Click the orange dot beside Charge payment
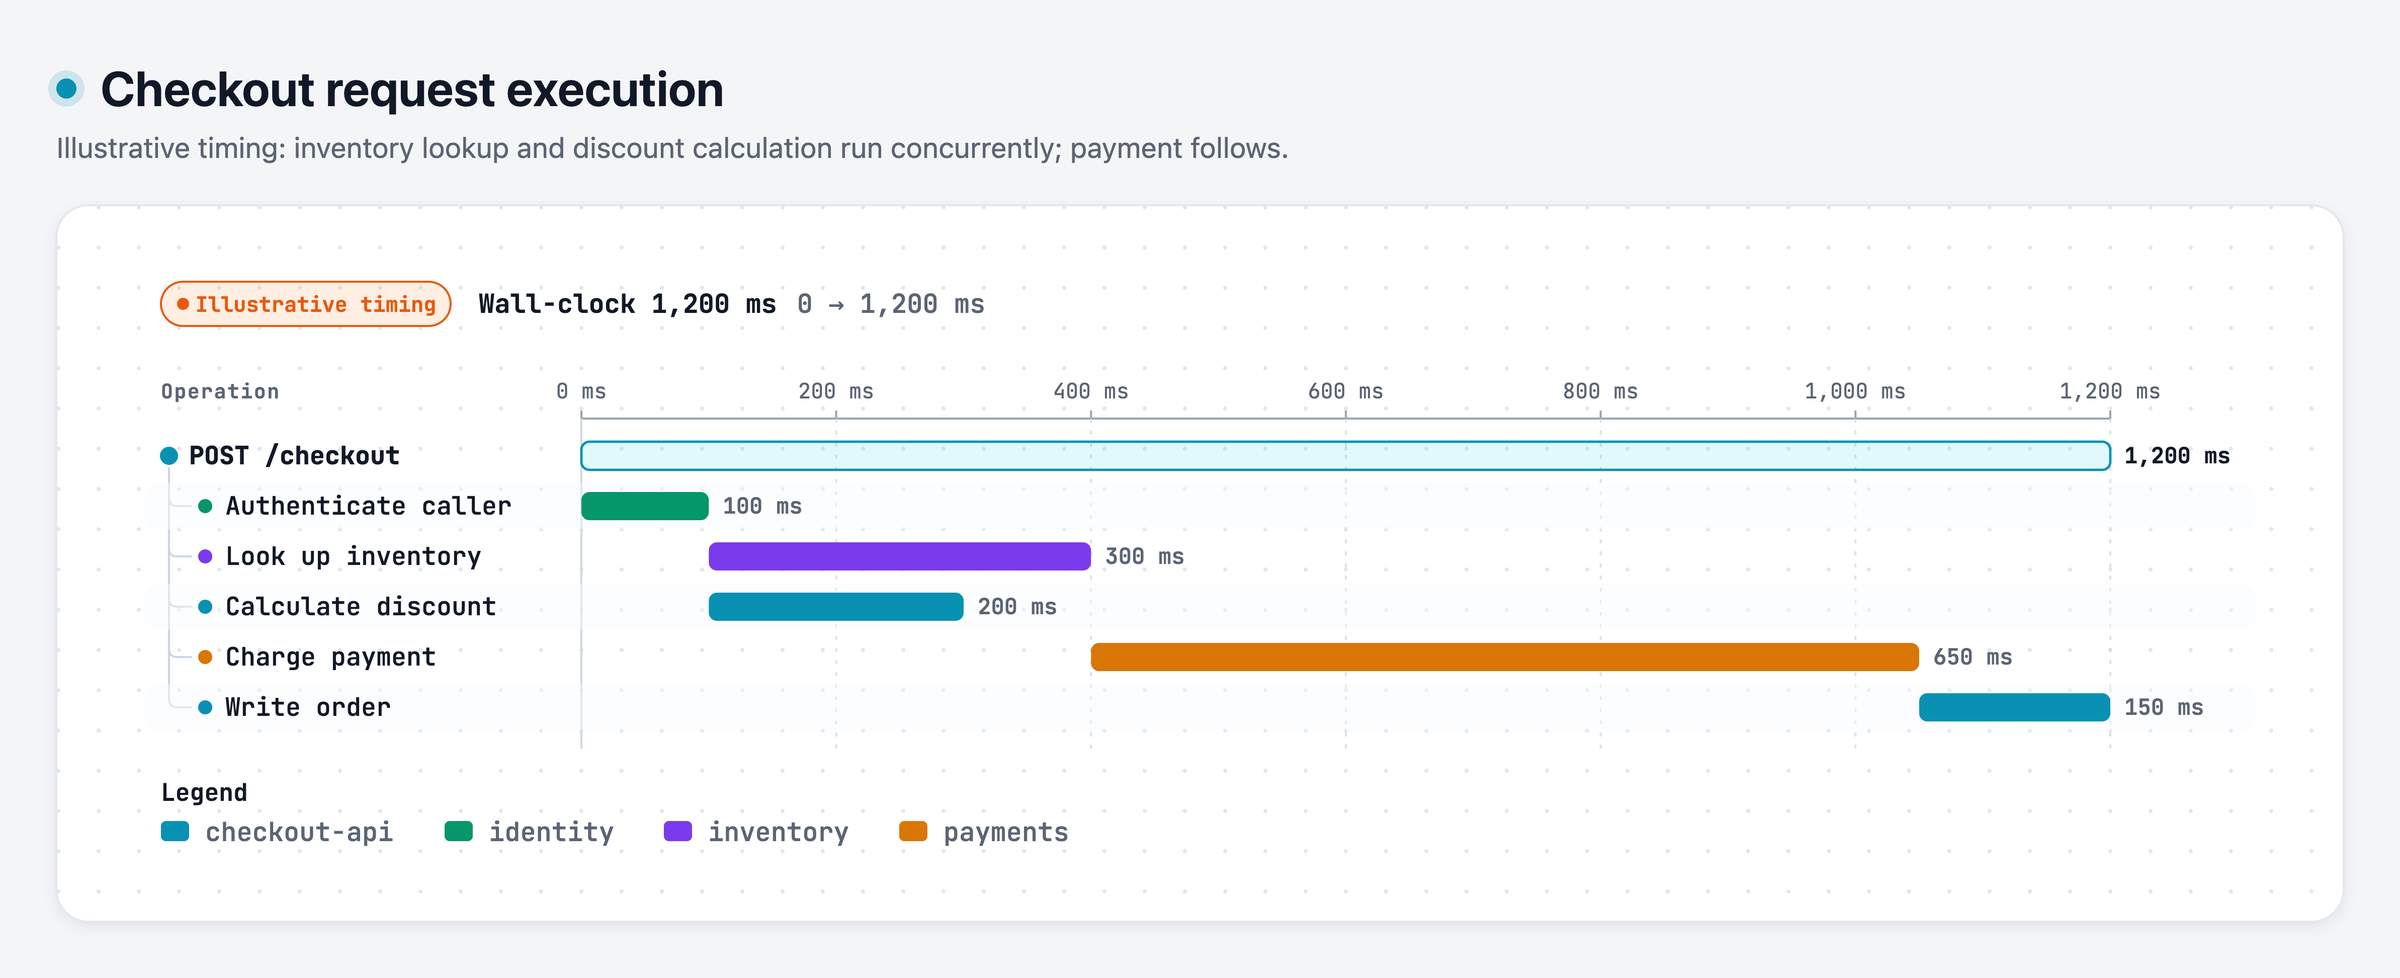The image size is (2400, 978). point(205,657)
